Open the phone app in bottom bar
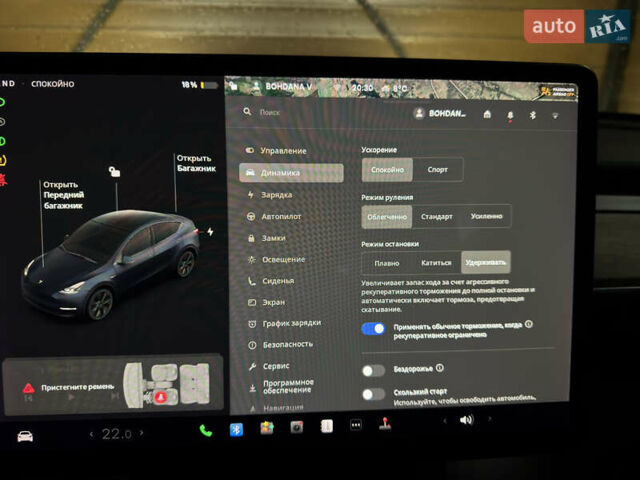 (x=206, y=430)
